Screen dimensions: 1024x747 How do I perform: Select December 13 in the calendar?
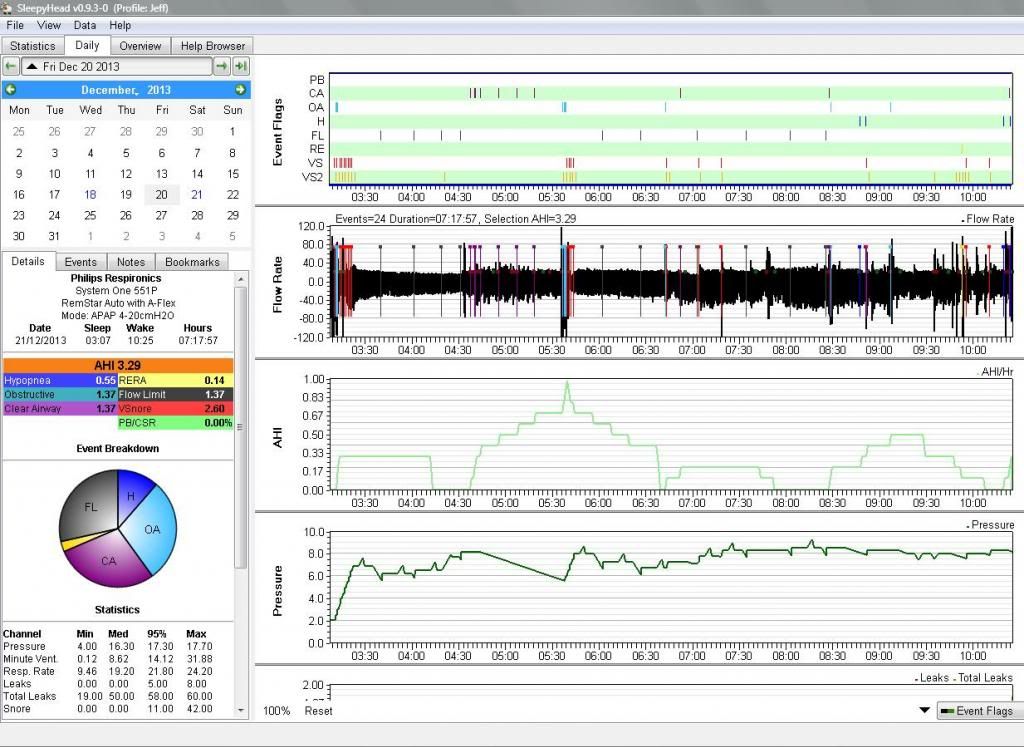(161, 174)
